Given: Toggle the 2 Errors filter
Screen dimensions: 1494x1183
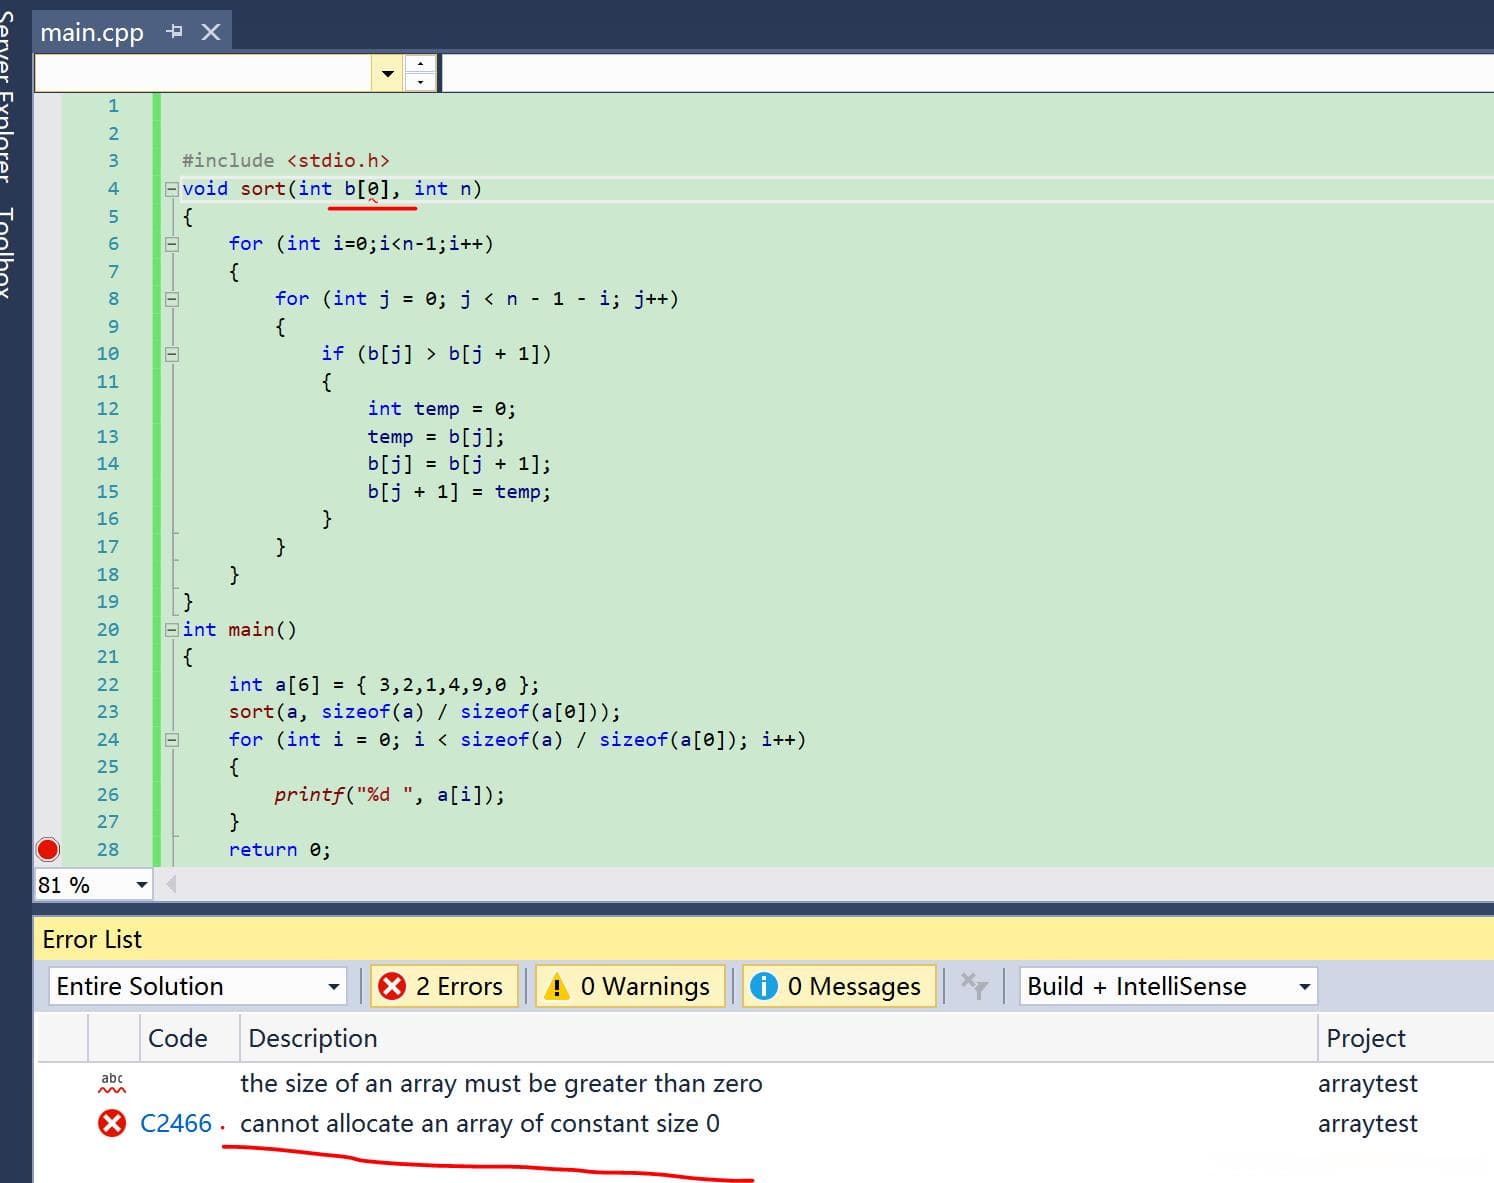Looking at the screenshot, I should pos(444,987).
